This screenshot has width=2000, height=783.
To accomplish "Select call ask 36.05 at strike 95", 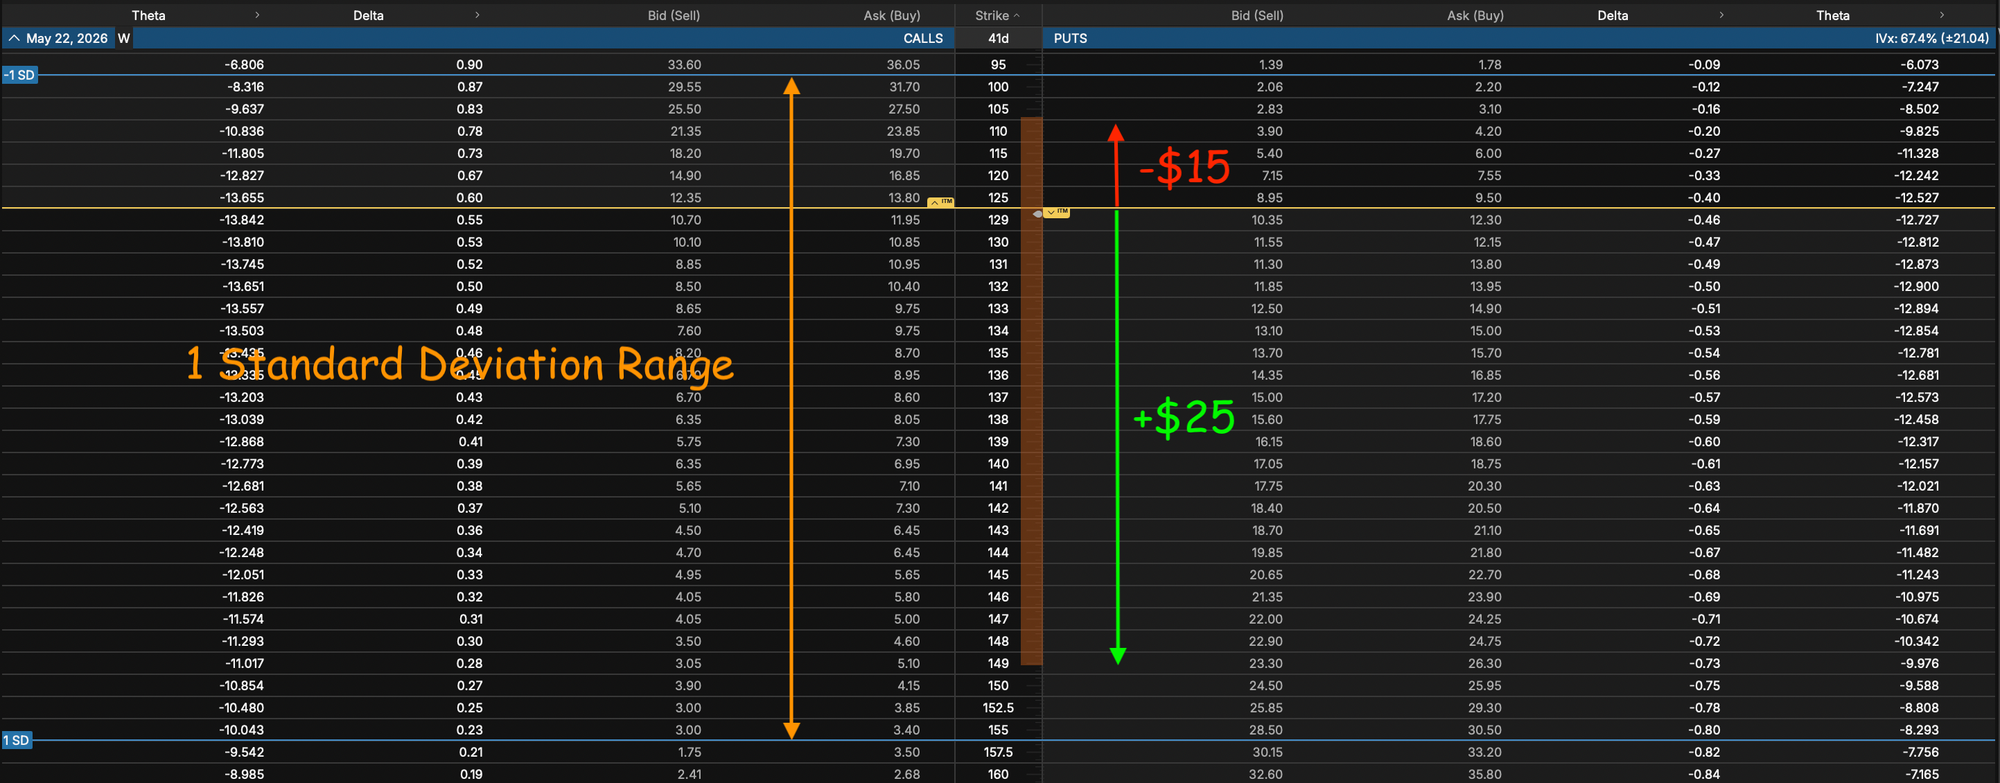I will (903, 64).
